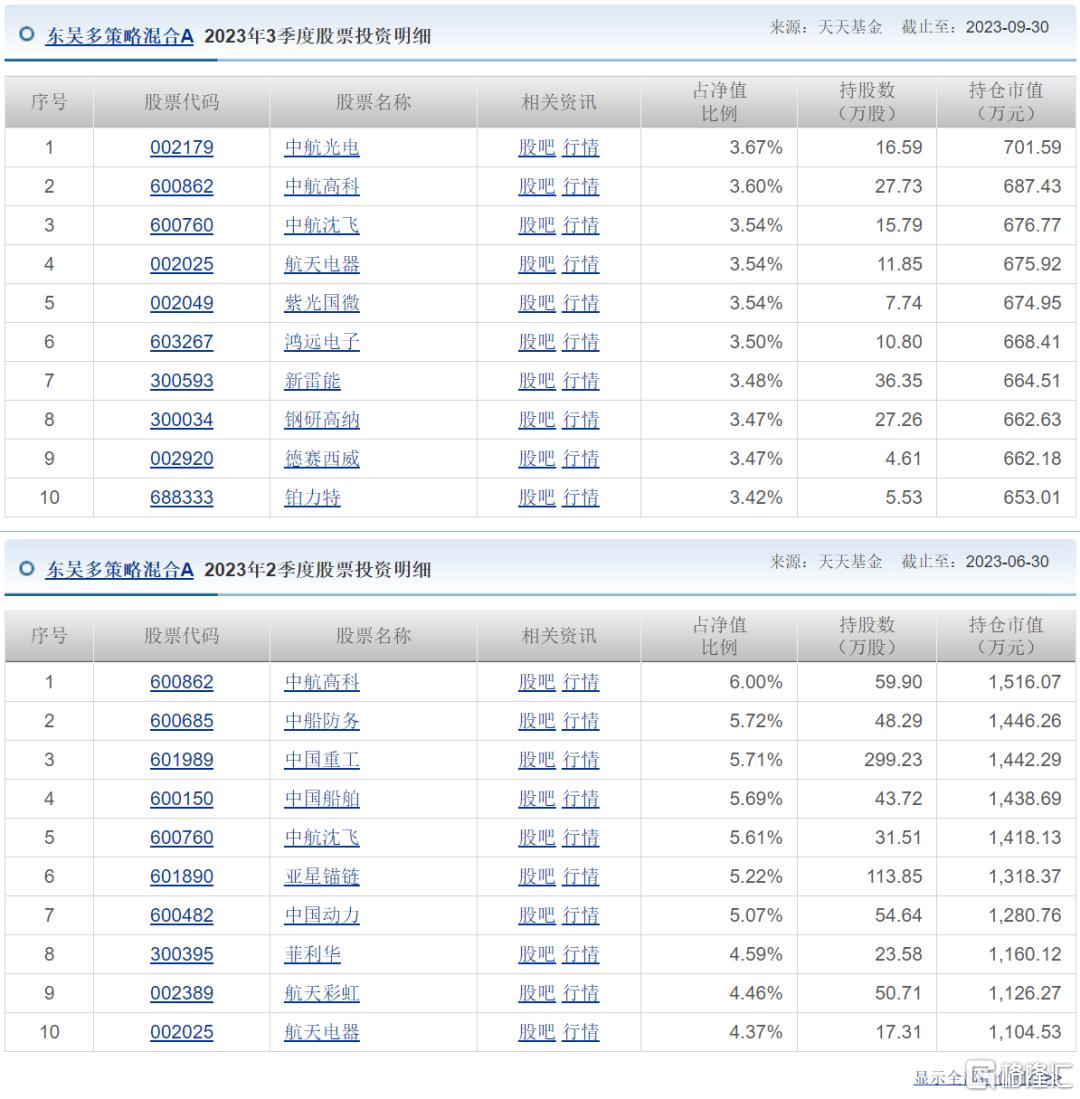1080x1099 pixels.
Task: Open stock code 300034 link
Action: [x=182, y=420]
